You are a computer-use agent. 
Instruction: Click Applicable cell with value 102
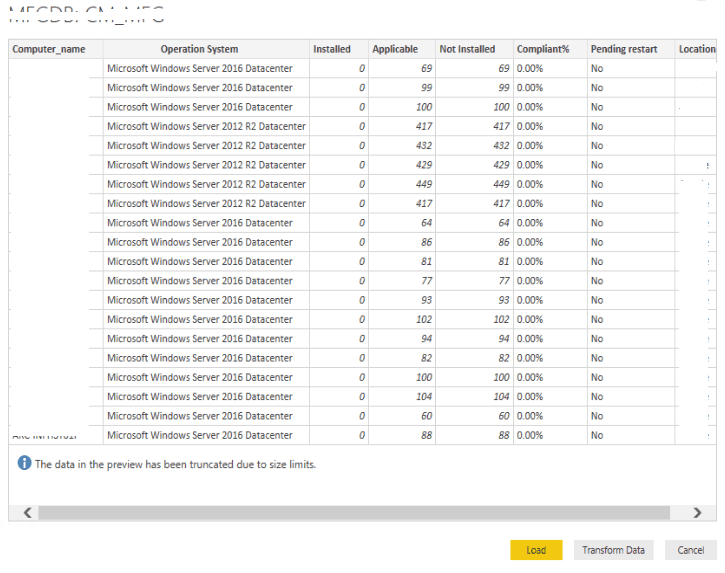point(402,320)
